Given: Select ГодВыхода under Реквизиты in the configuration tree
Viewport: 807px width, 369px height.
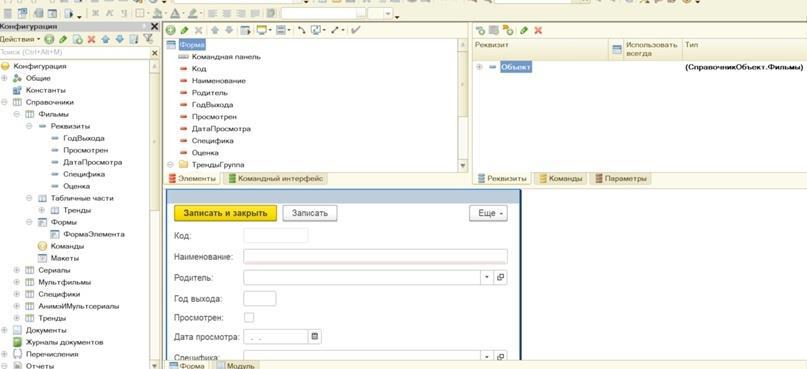Looking at the screenshot, I should [x=83, y=138].
